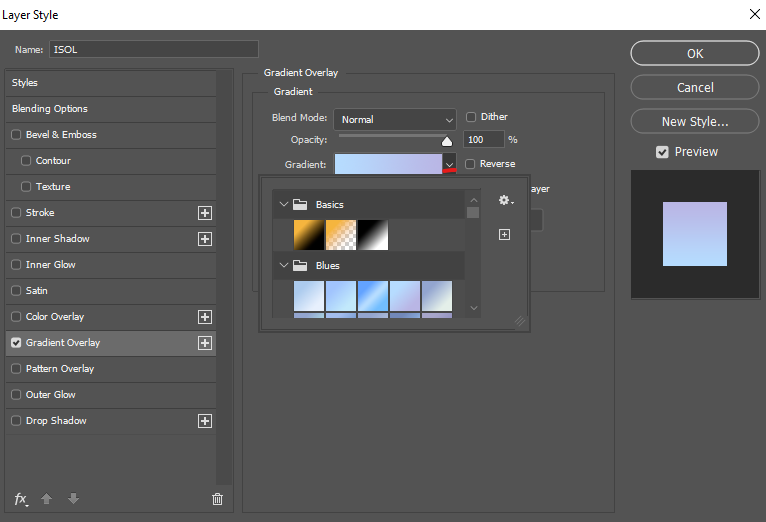Add another Inner Shadow with plus icon
Screen dimensions: 766x522
click(205, 239)
